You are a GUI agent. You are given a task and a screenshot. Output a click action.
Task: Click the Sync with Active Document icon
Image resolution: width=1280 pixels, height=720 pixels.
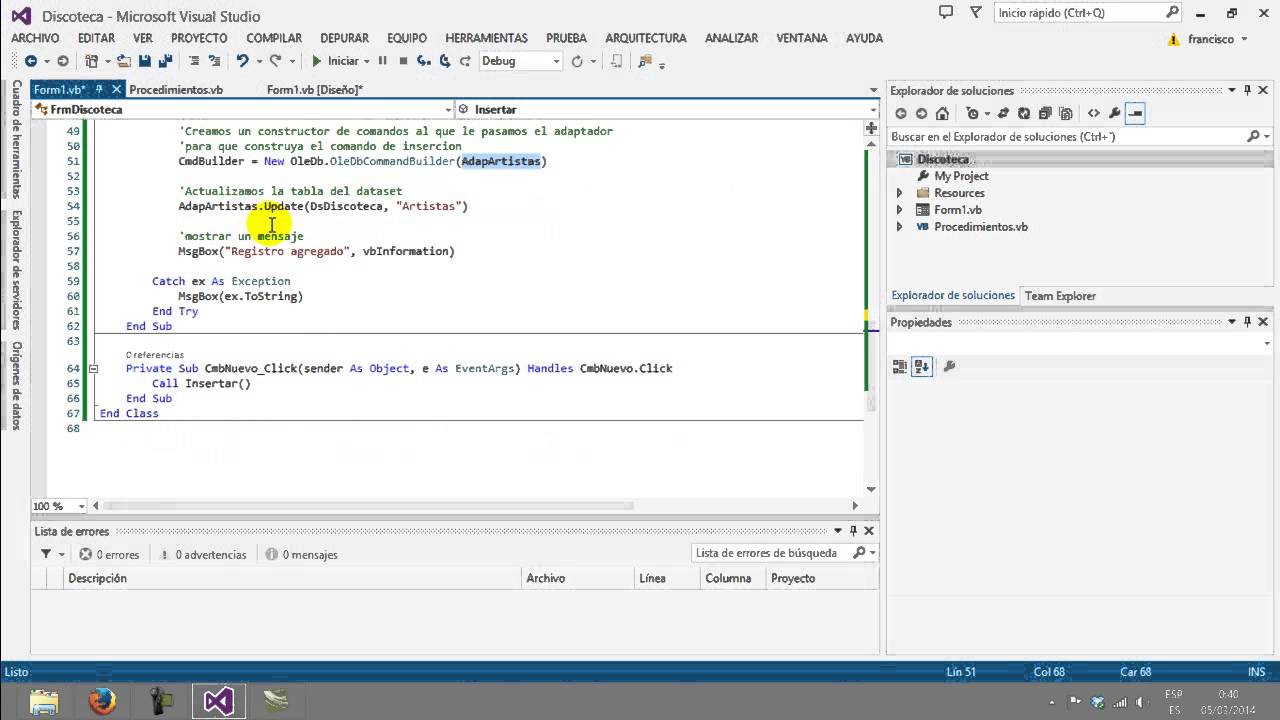tap(1003, 113)
